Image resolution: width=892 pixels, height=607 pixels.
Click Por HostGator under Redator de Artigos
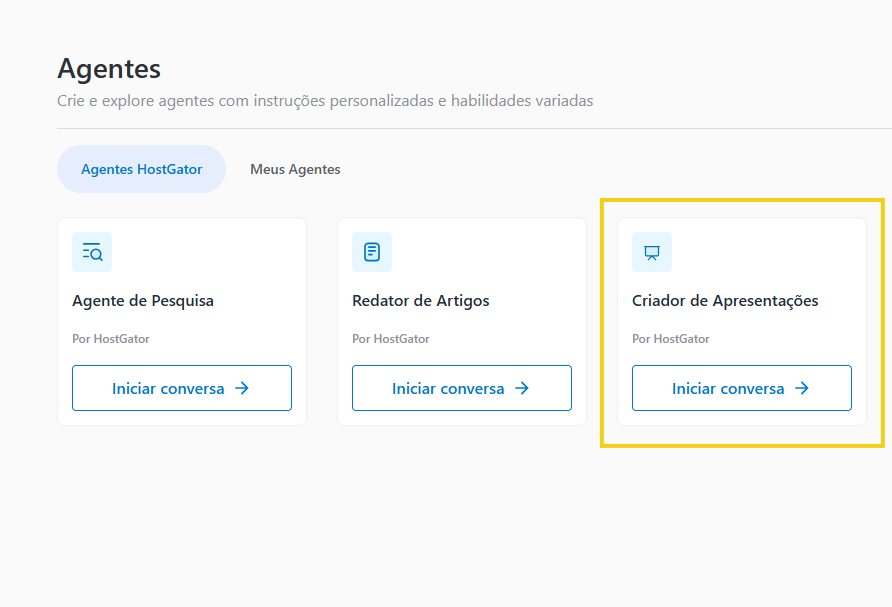coord(391,339)
